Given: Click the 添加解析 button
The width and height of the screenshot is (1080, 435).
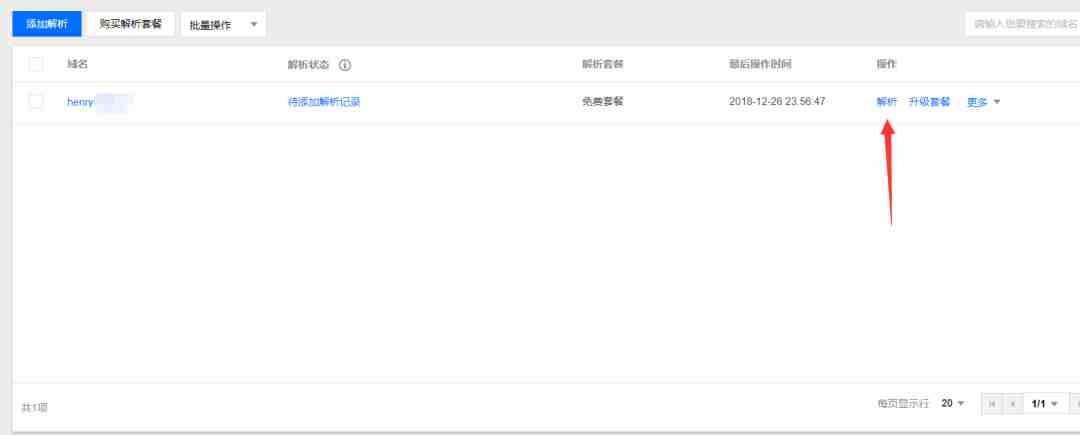Looking at the screenshot, I should [47, 24].
